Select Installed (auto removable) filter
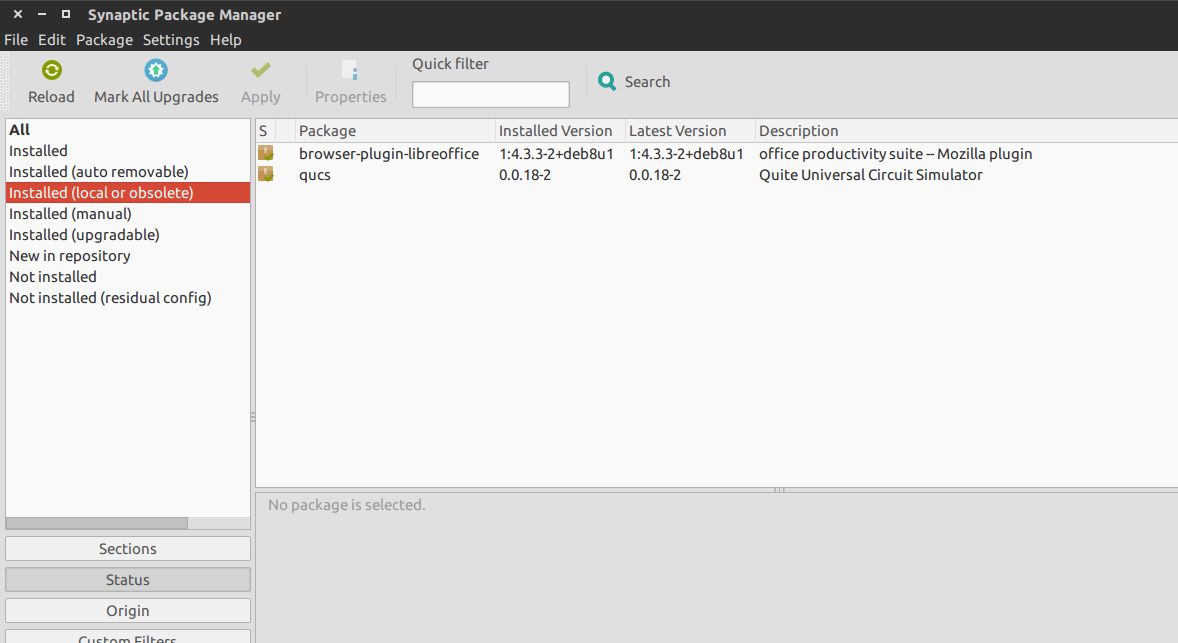The width and height of the screenshot is (1178, 643). (x=128, y=172)
